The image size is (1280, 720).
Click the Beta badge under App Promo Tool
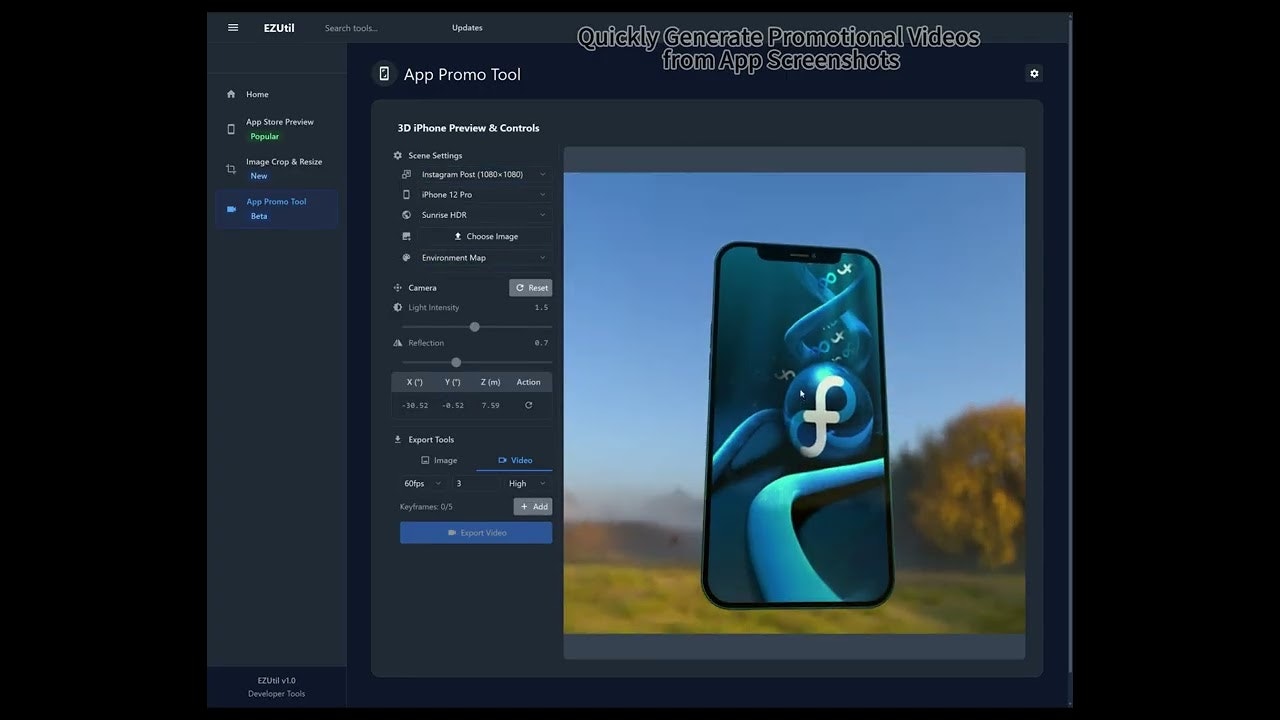point(259,216)
